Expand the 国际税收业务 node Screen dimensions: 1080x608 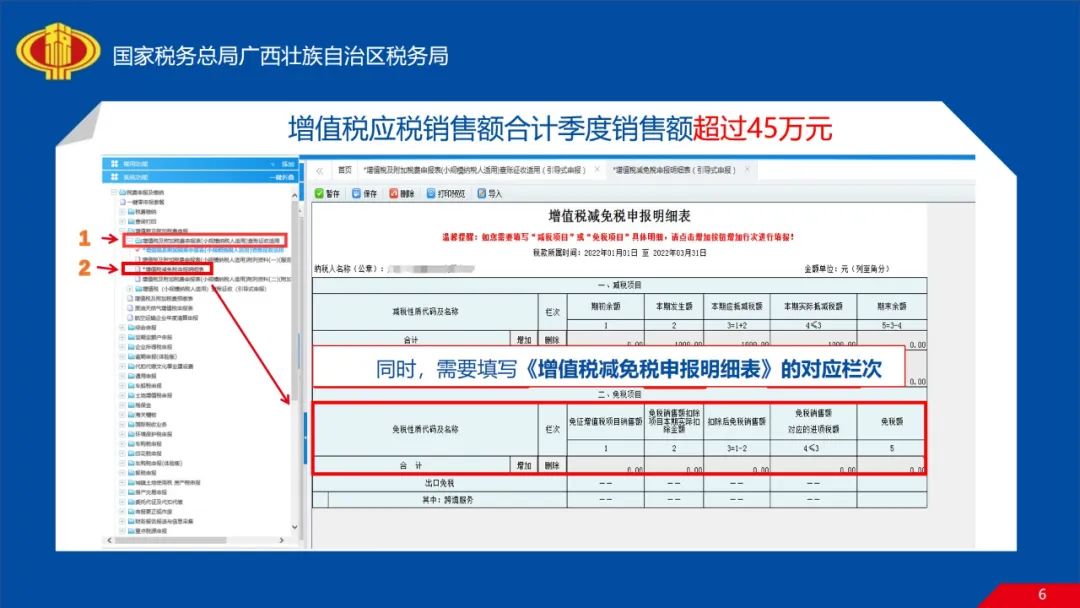(x=122, y=424)
